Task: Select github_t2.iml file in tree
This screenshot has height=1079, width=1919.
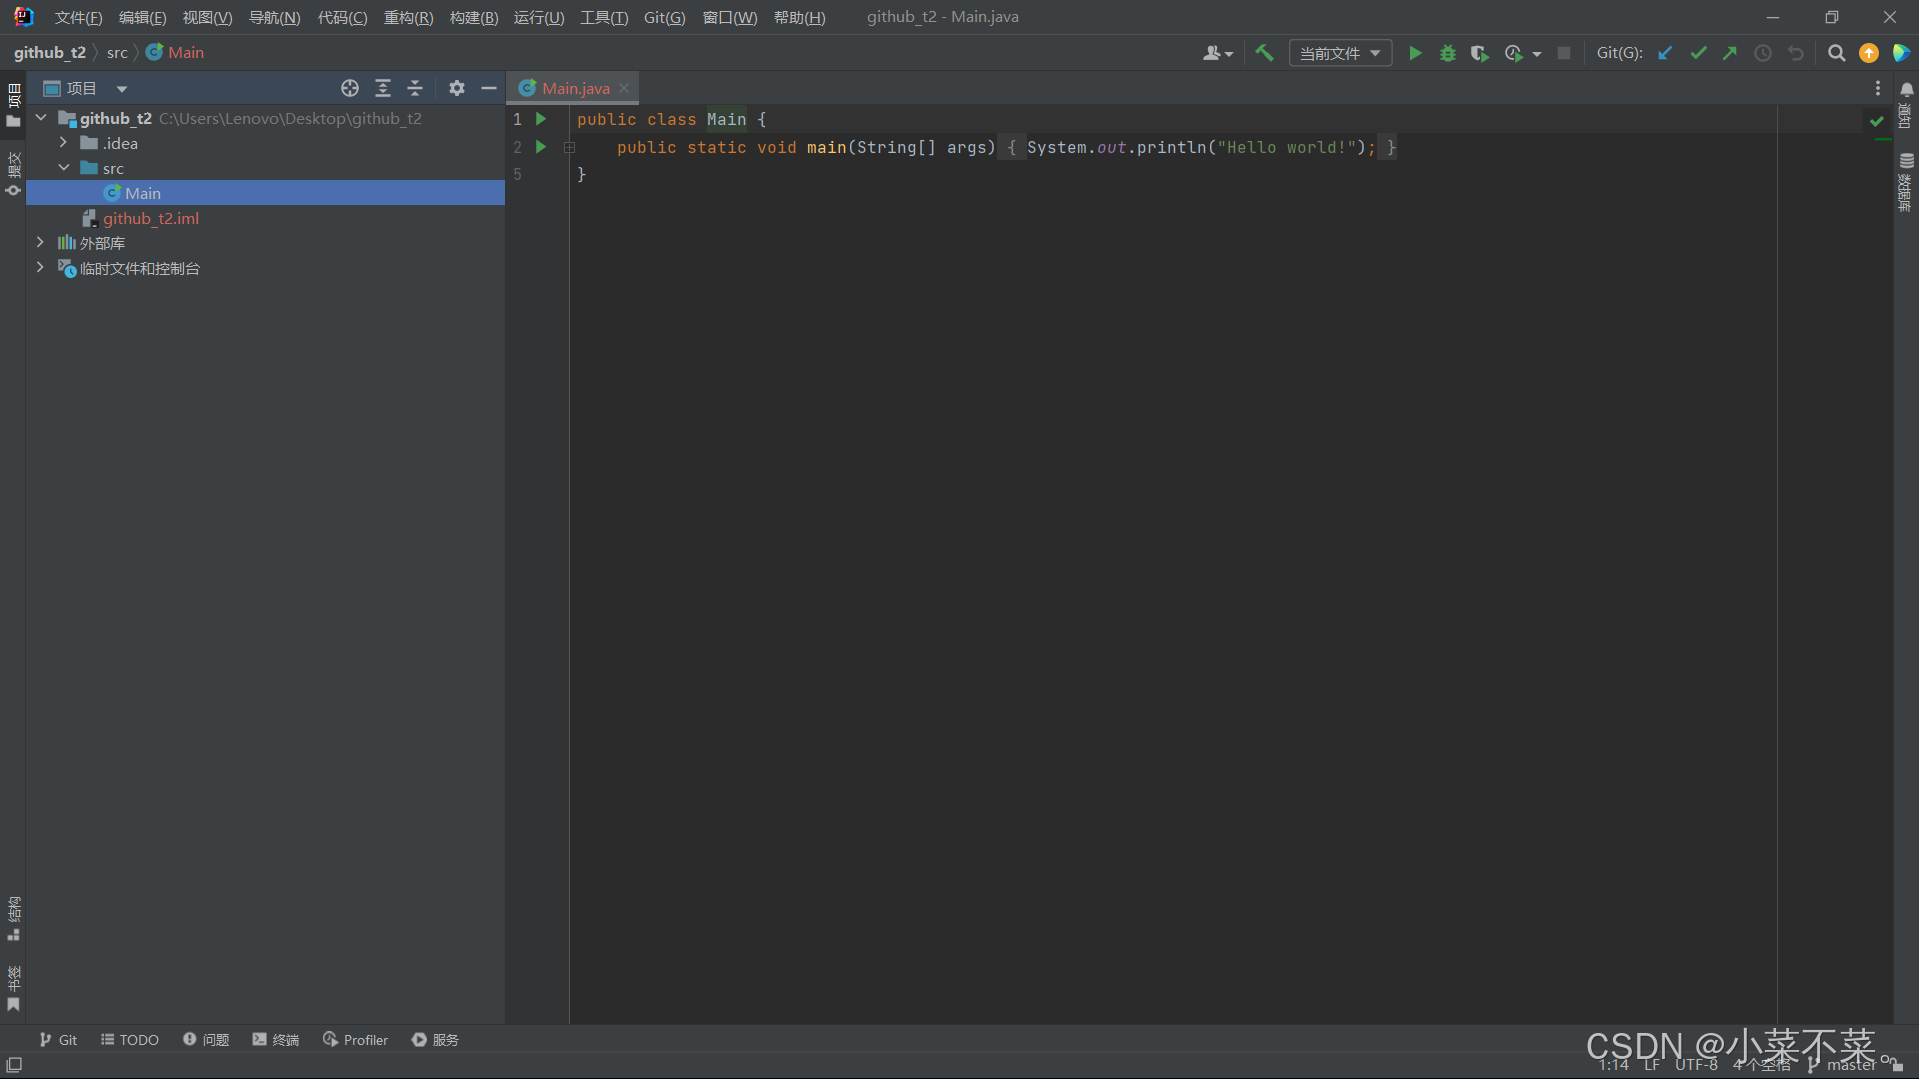Action: 150,218
